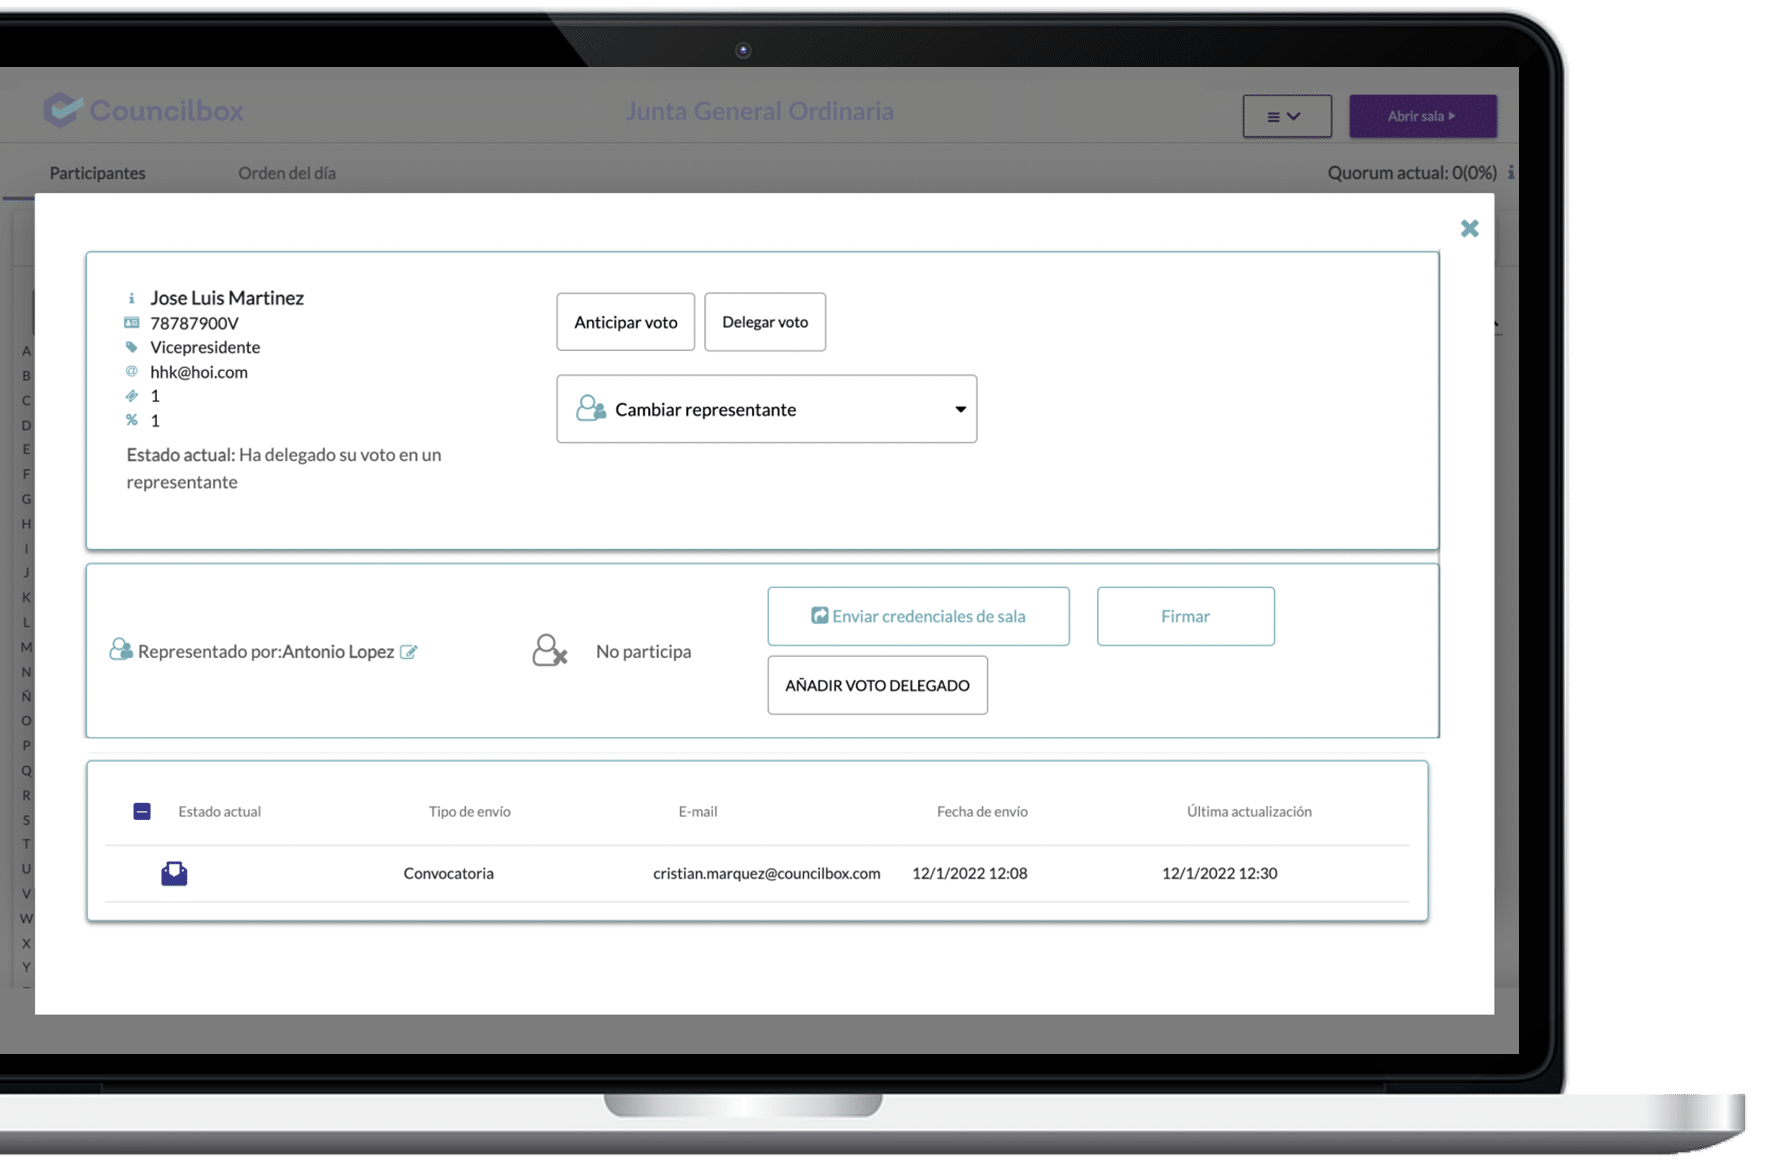Click the Councilbox logo

[x=144, y=110]
